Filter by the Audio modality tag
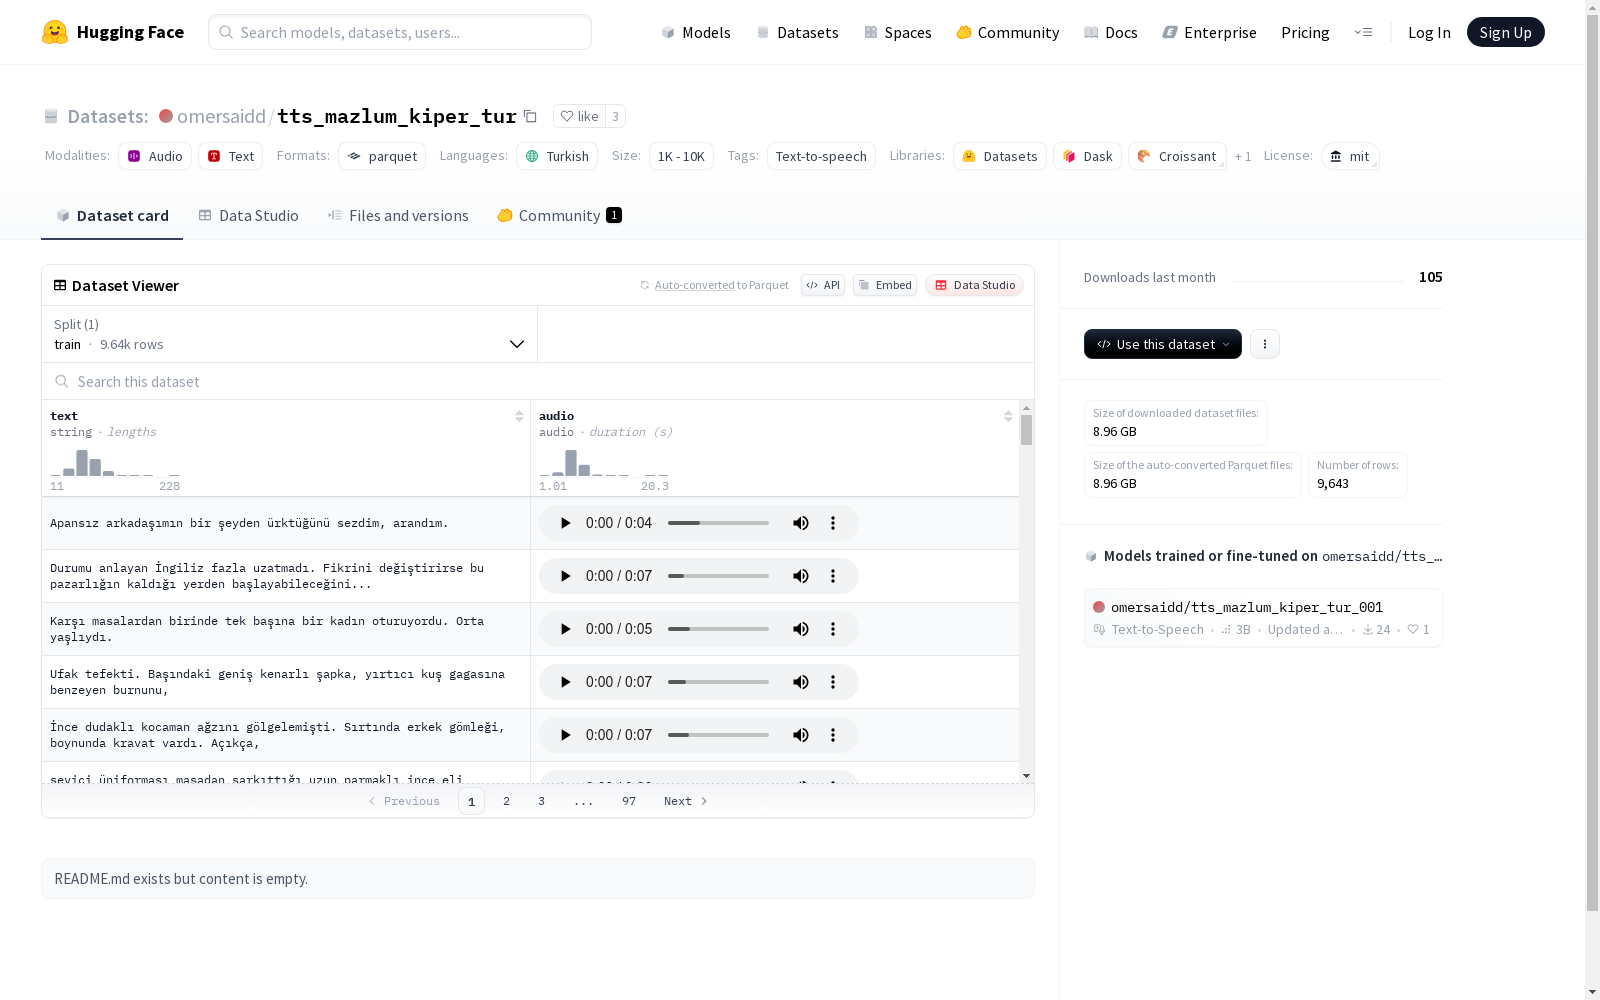 [155, 156]
